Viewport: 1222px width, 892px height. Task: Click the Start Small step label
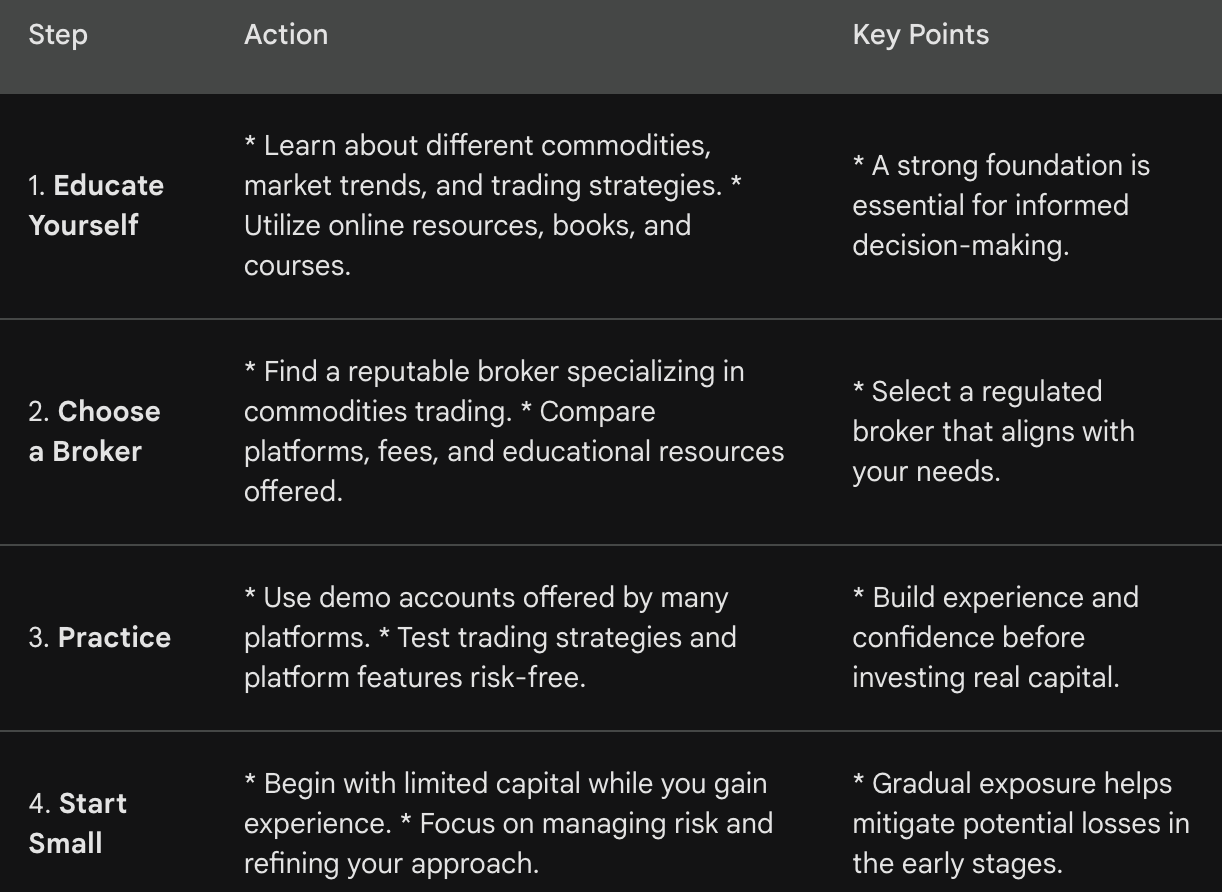click(78, 823)
